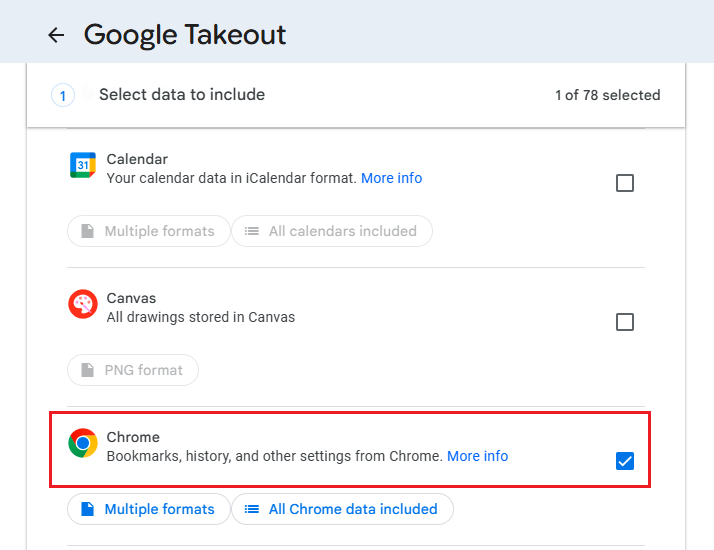Open Calendar's Multiple formats options
The image size is (714, 550).
(x=149, y=231)
